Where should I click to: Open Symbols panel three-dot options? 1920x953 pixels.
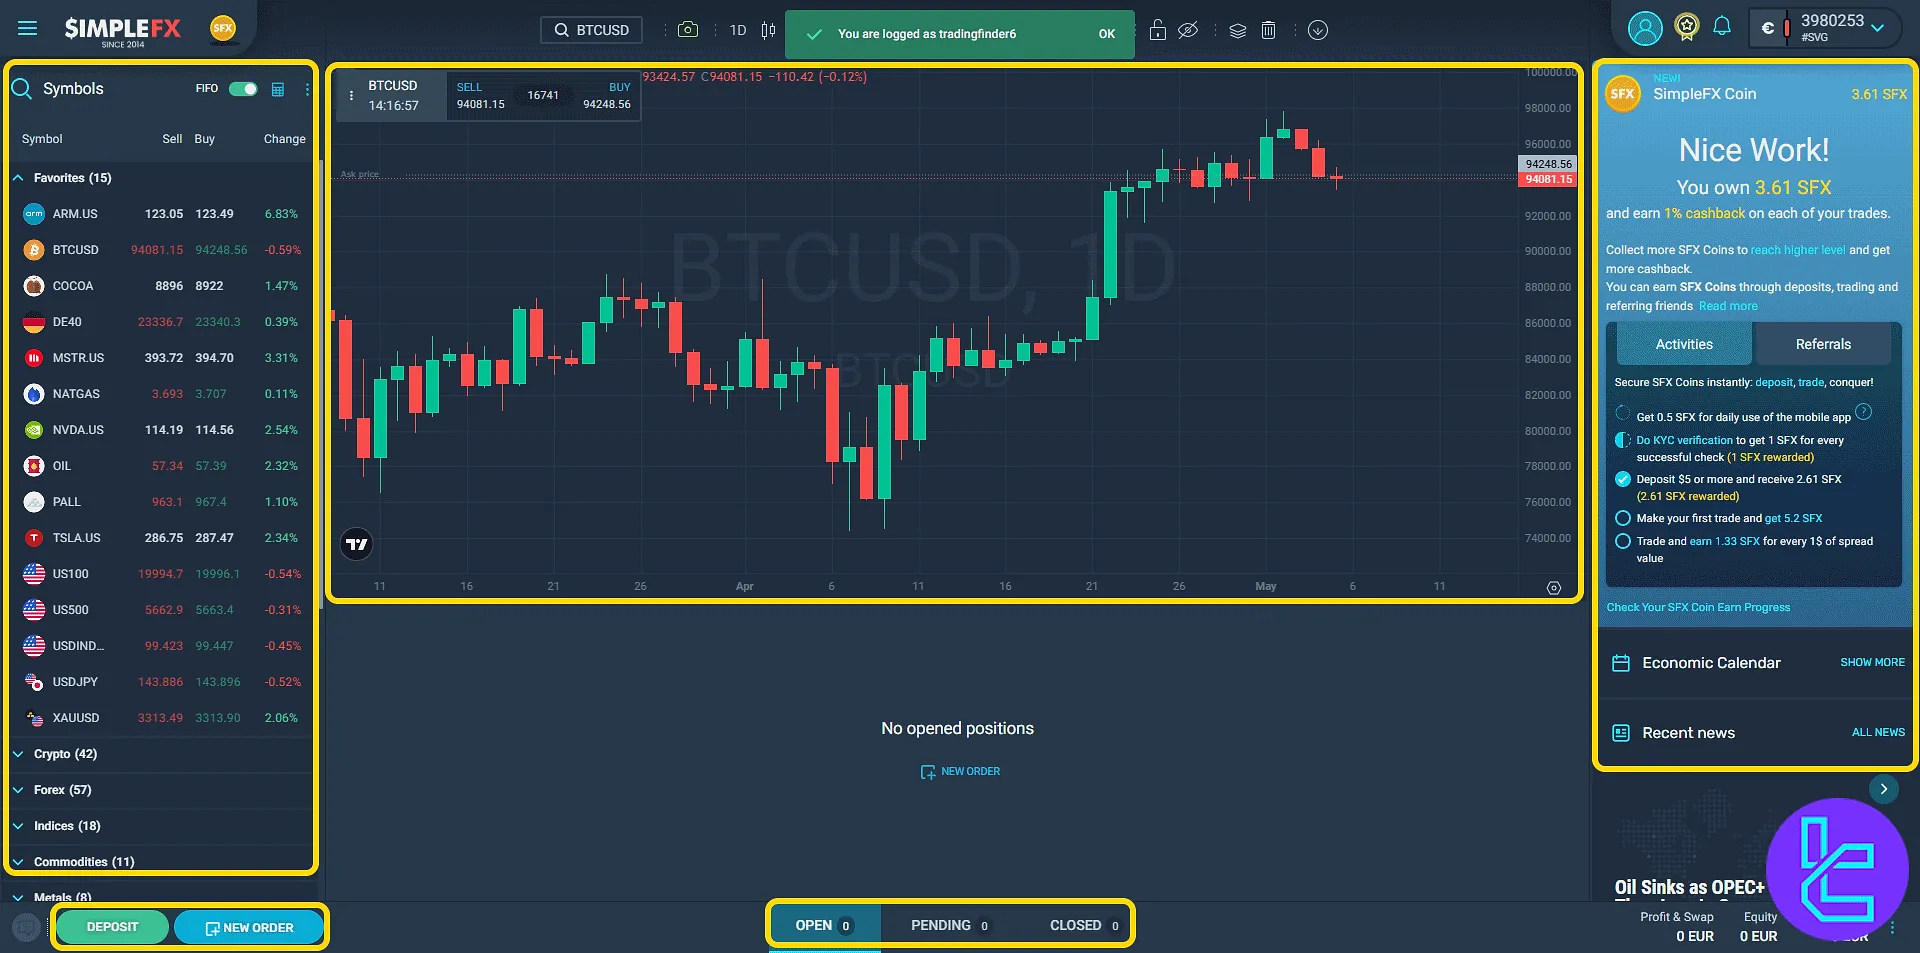[x=307, y=89]
